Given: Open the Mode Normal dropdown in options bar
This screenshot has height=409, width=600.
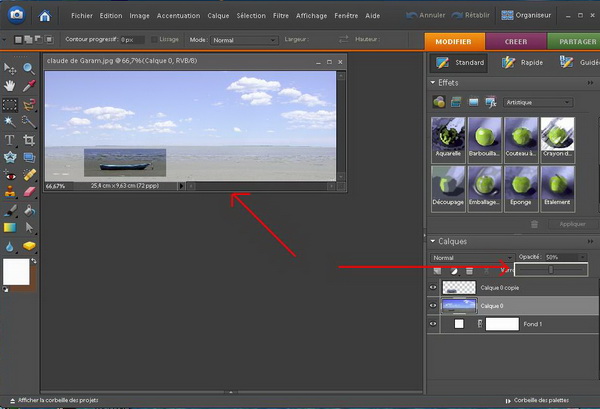Looking at the screenshot, I should click(x=244, y=40).
